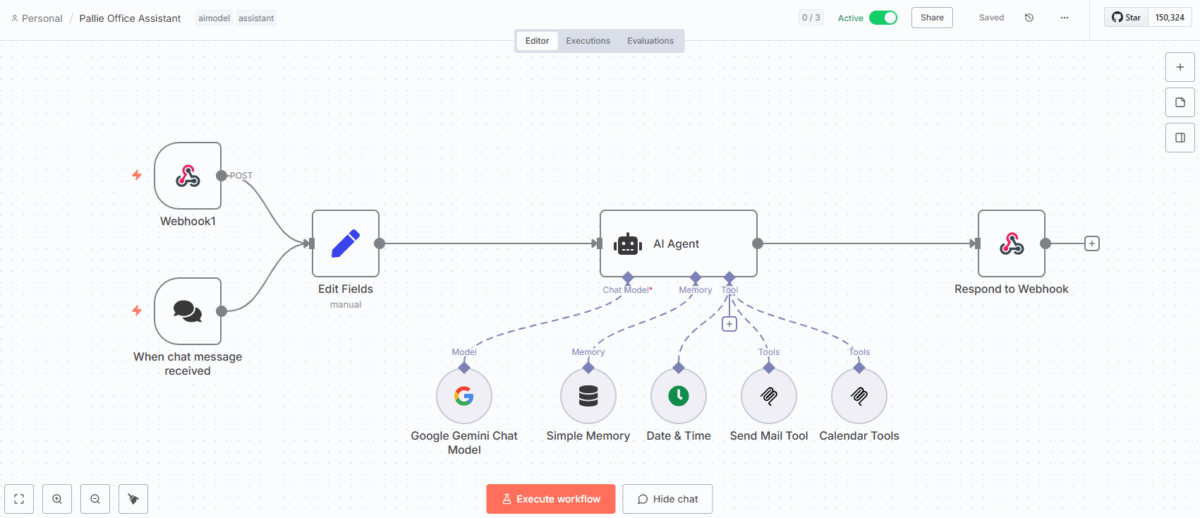This screenshot has width=1200, height=518.
Task: Open workflow history clock icon
Action: pyautogui.click(x=1030, y=18)
